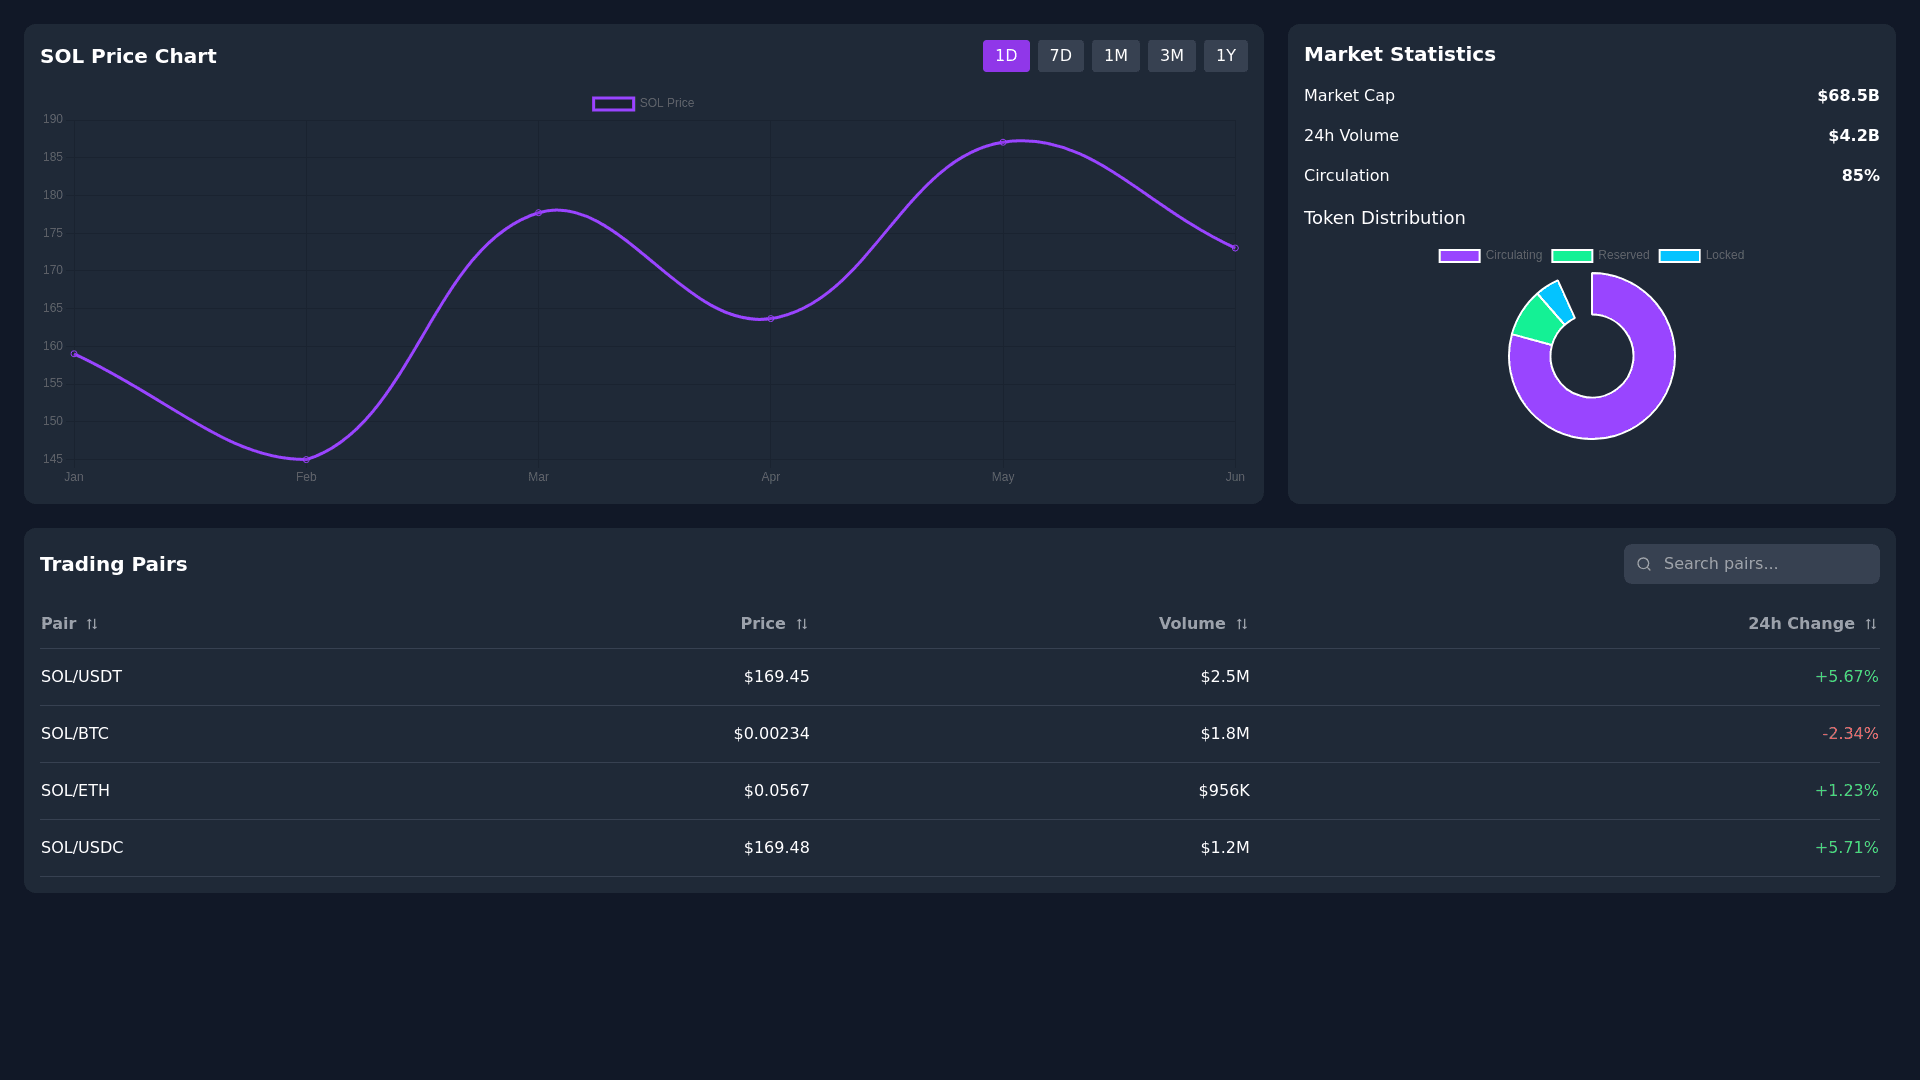Click the Feb low point on price line
The height and width of the screenshot is (1080, 1920).
click(306, 460)
